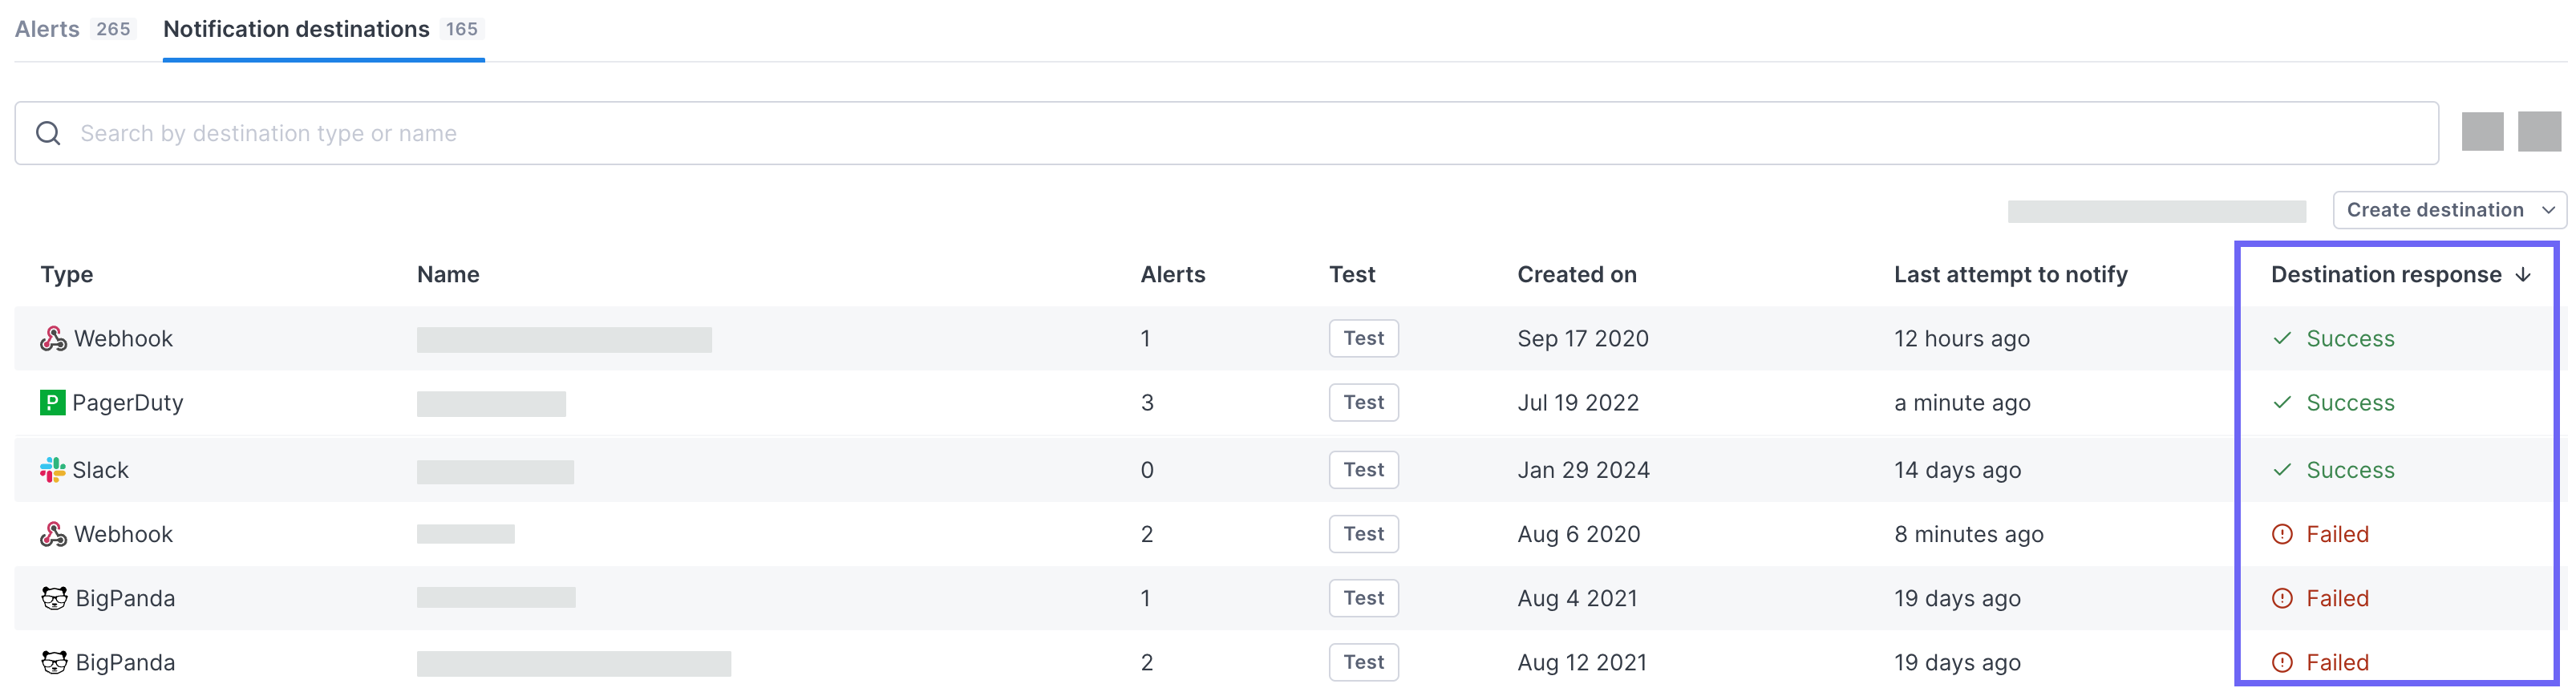The width and height of the screenshot is (2576, 688).
Task: Click the Failed warning icon in the Aug 12 2021 row
Action: (x=2282, y=662)
